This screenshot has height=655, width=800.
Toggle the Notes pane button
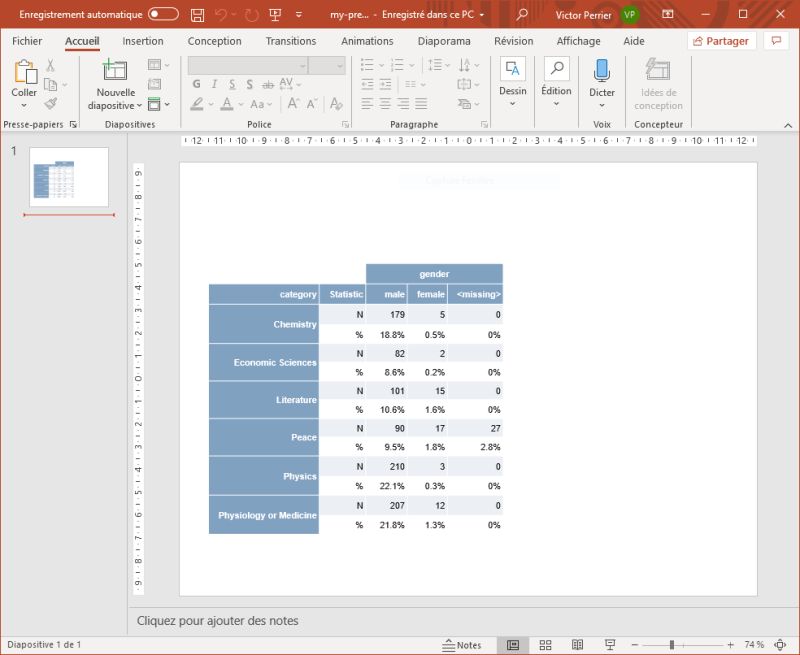pos(462,645)
